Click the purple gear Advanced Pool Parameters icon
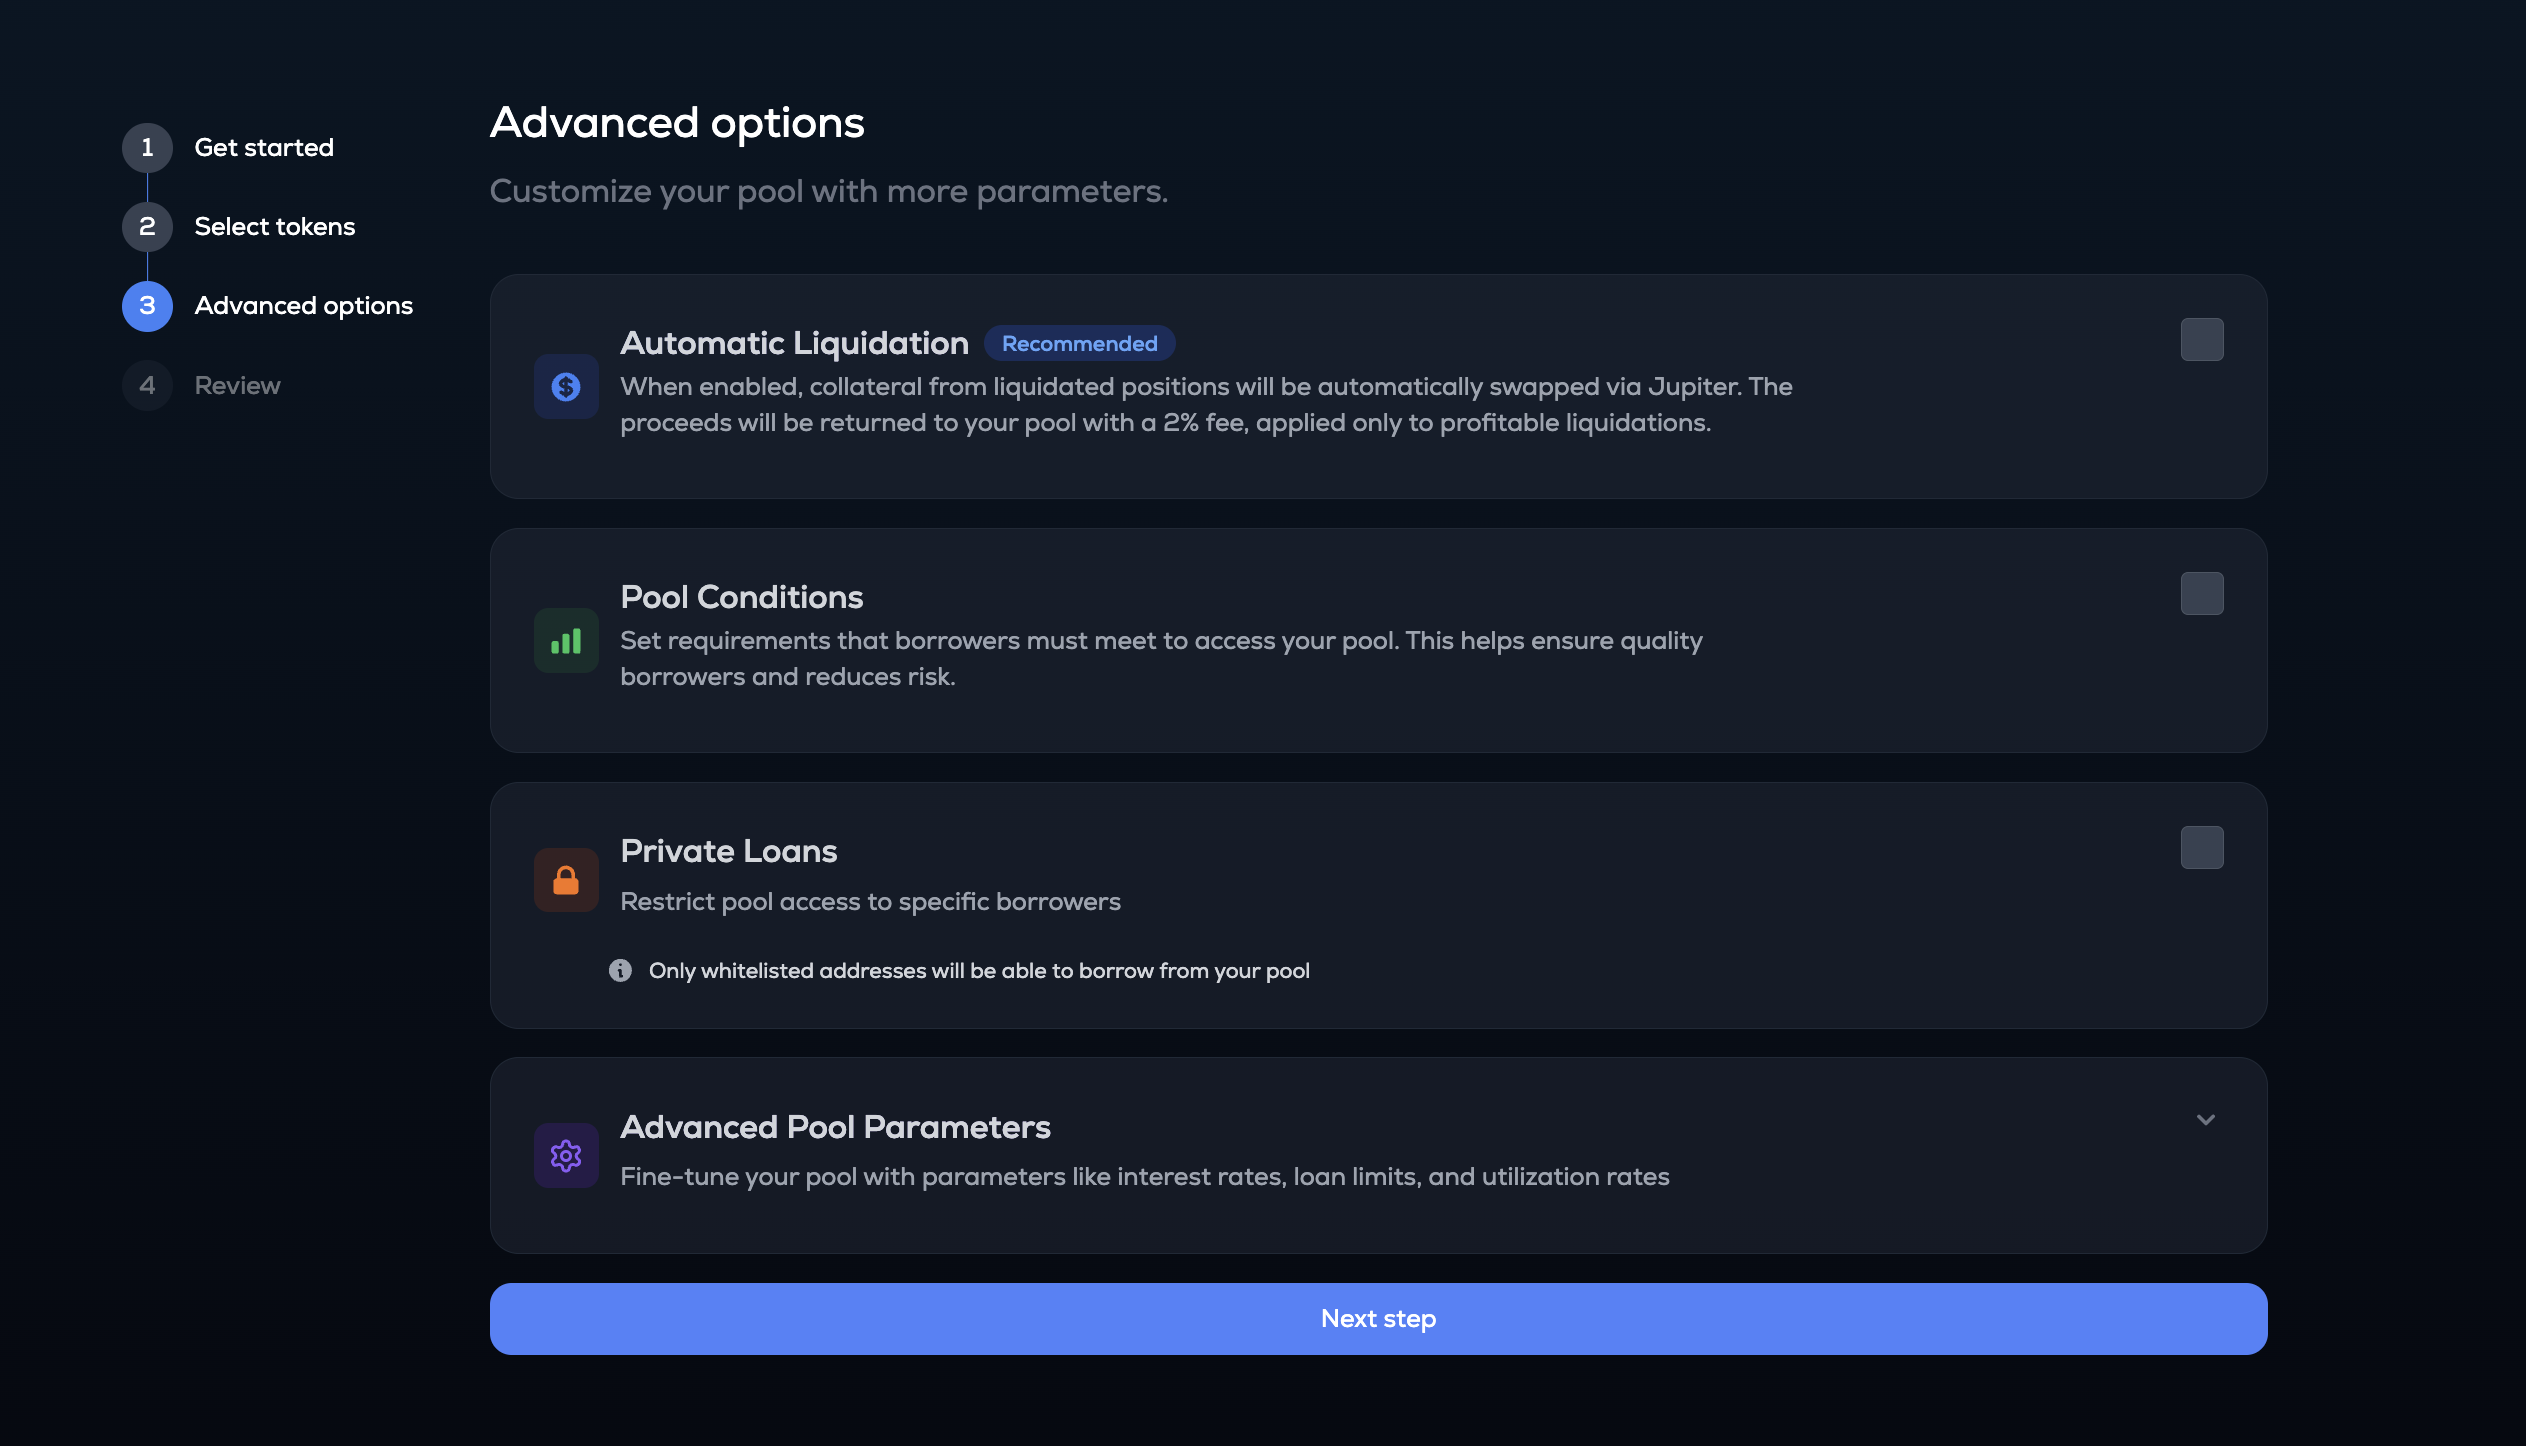This screenshot has width=2526, height=1446. [x=566, y=1156]
